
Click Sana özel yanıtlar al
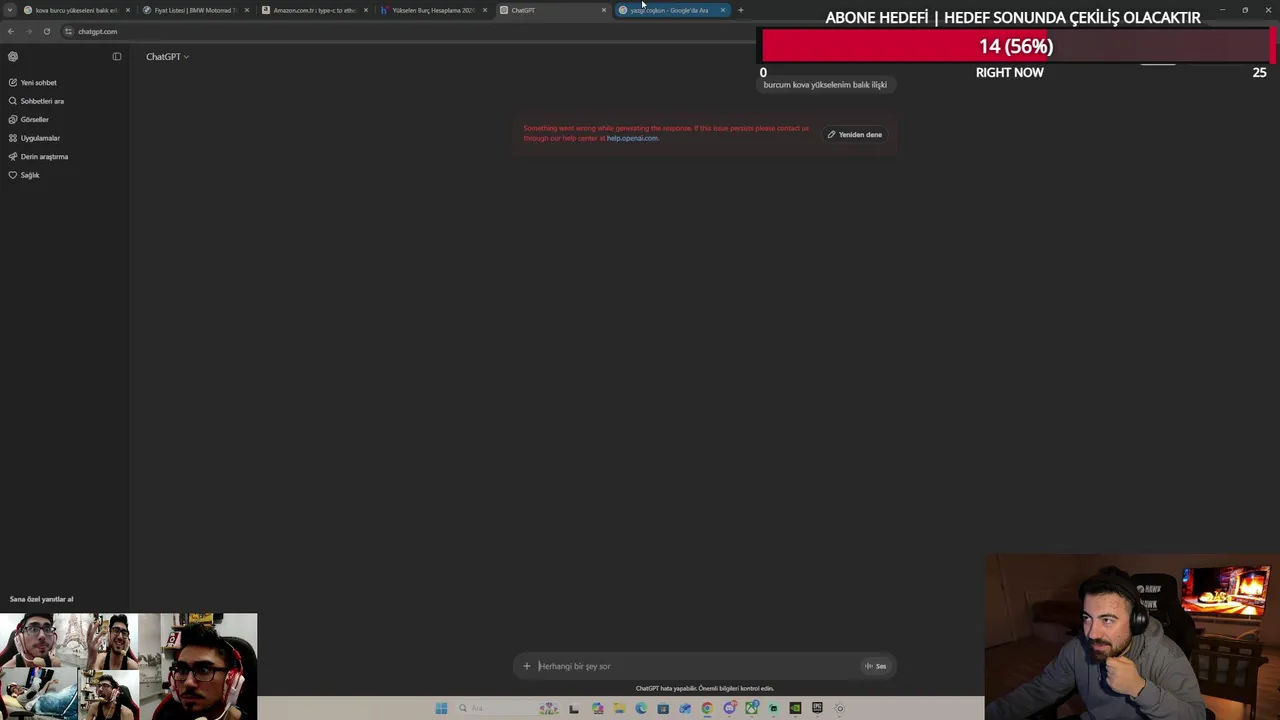(41, 599)
